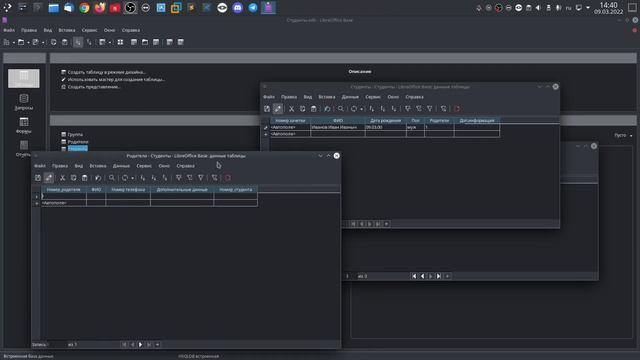Add new record in Студенты window
Image resolution: width=640 pixels, height=360 pixels.
coord(387,224)
